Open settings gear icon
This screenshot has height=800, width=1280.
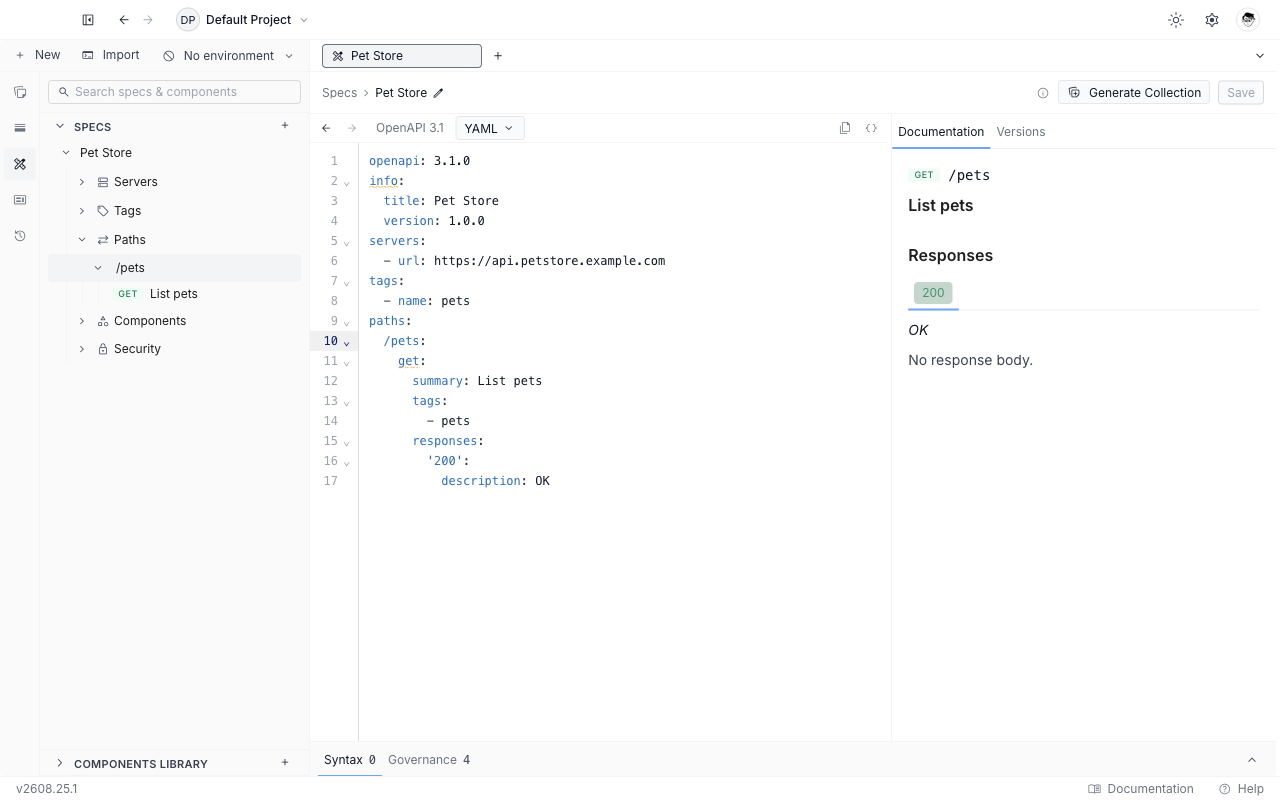(x=1212, y=20)
